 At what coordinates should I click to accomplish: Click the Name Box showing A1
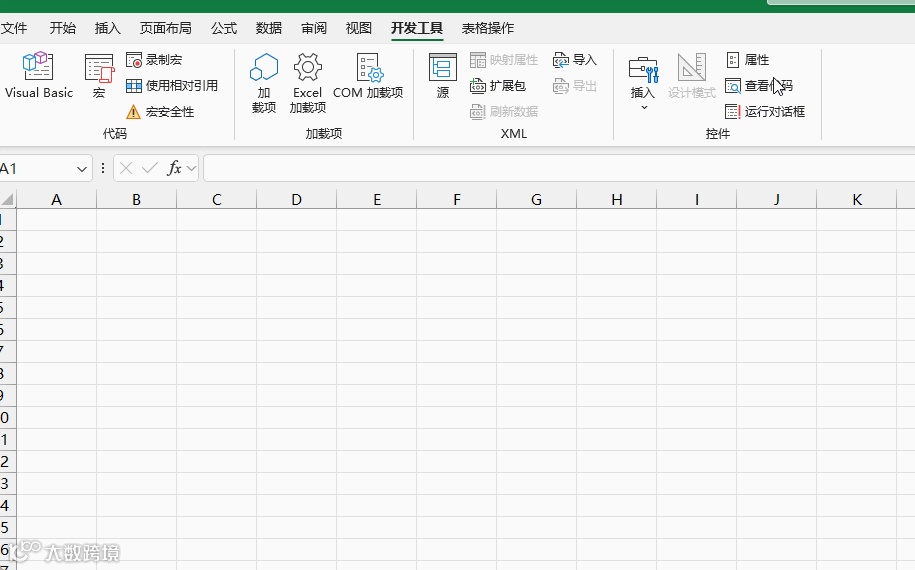click(x=36, y=169)
